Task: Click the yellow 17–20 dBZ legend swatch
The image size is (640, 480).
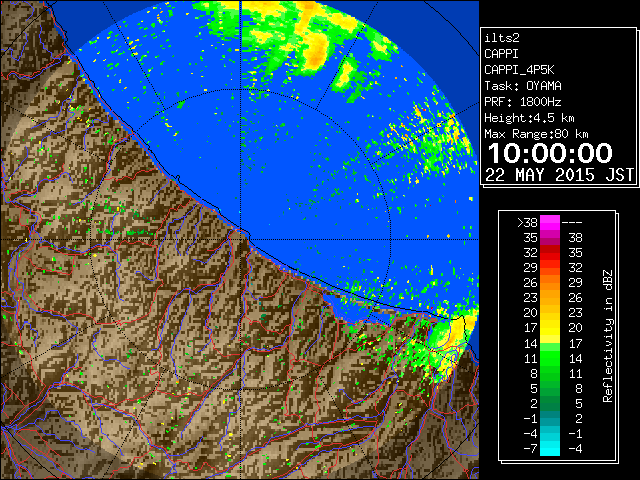Action: pyautogui.click(x=550, y=328)
